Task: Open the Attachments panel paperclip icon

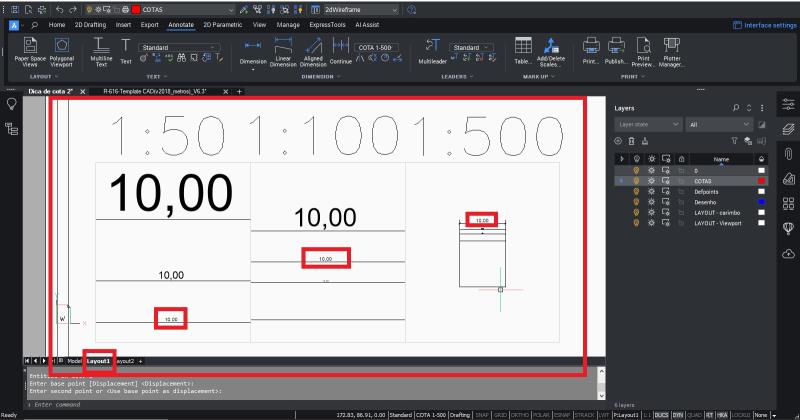Action: [788, 152]
